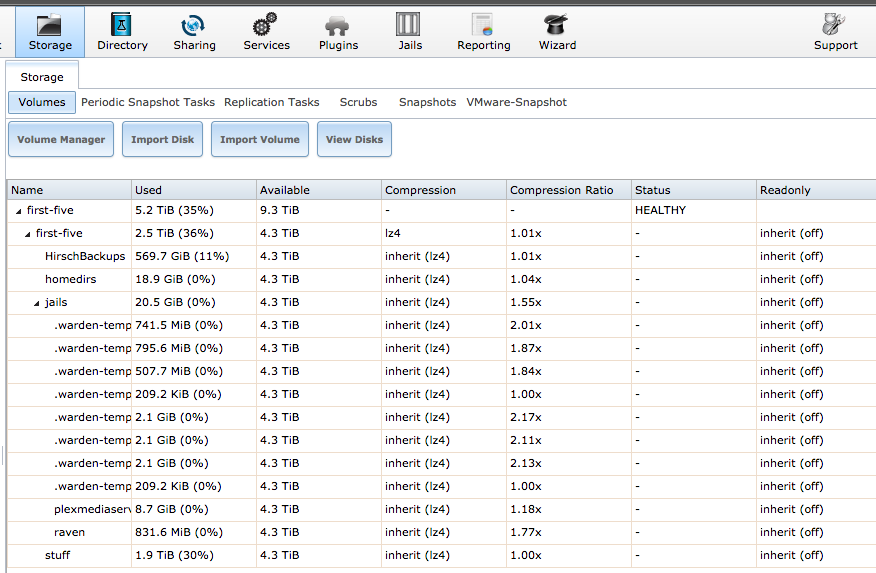Image resolution: width=876 pixels, height=573 pixels.
Task: Open Replication Tasks
Action: pos(272,102)
